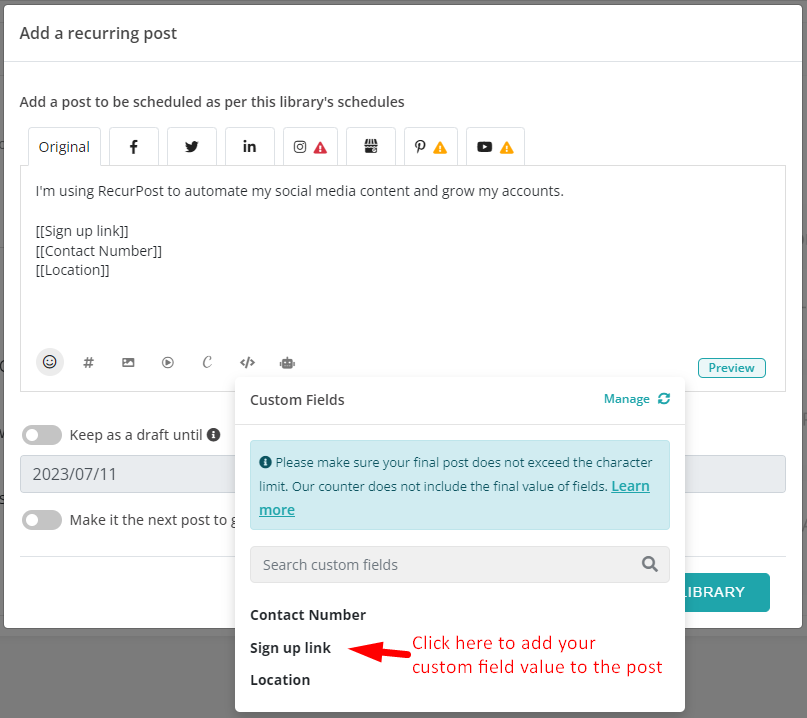The height and width of the screenshot is (718, 807).
Task: Enable the Keep as a draft toggle
Action: tap(41, 435)
